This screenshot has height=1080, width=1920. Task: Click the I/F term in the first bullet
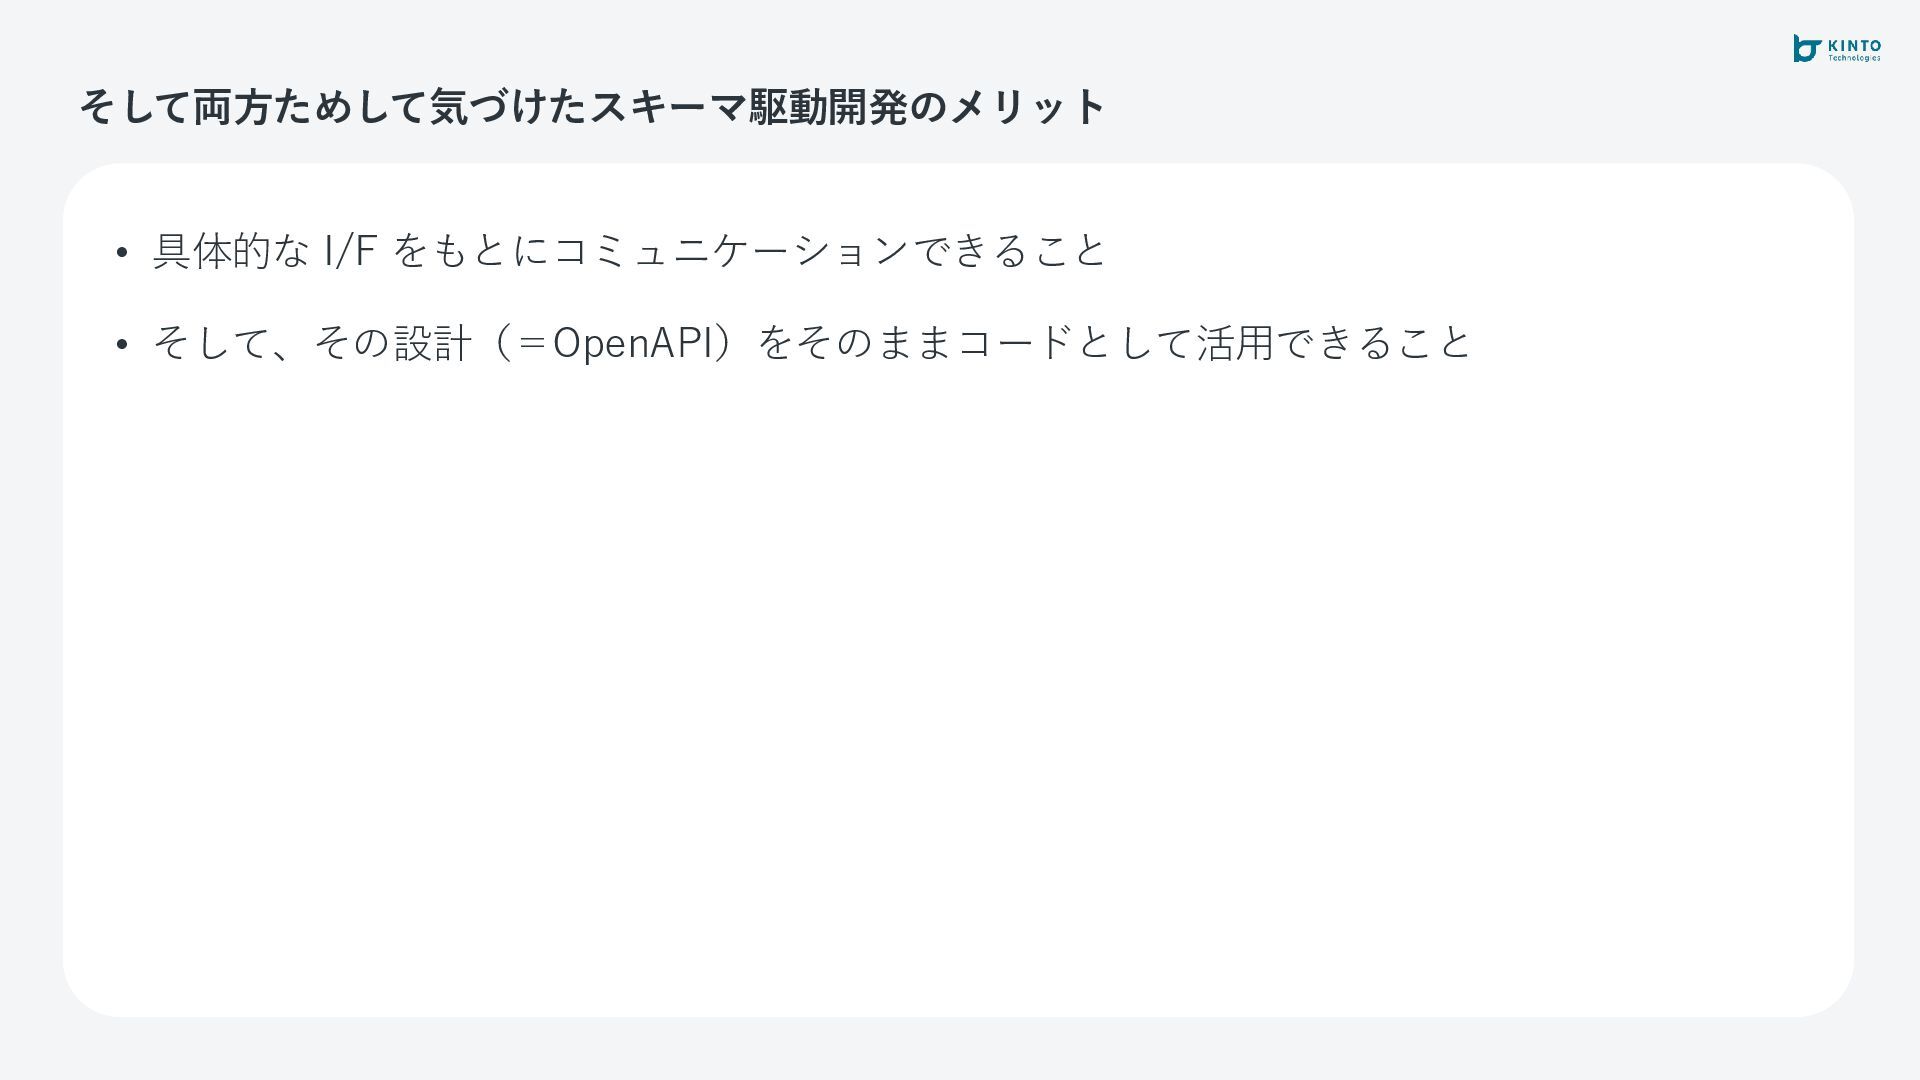pos(350,250)
